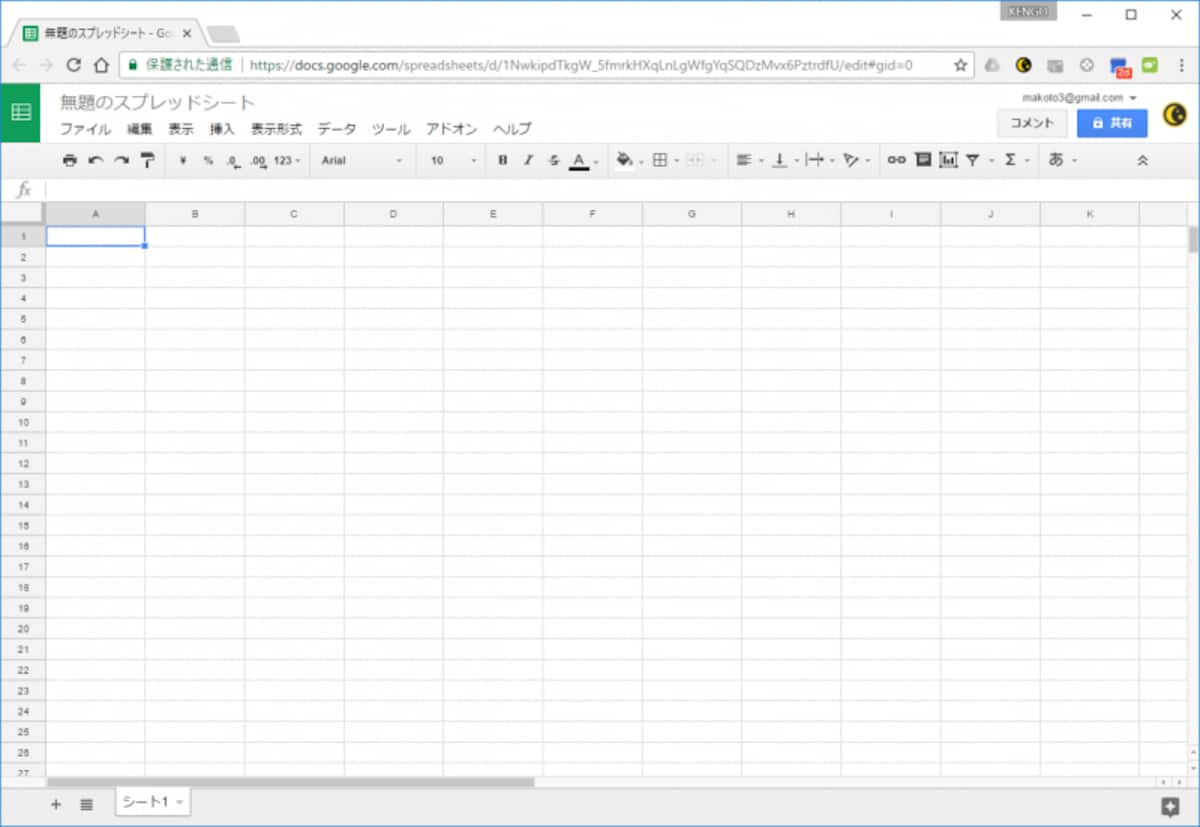Open the input tools あ menu
This screenshot has width=1200, height=827.
click(1062, 160)
